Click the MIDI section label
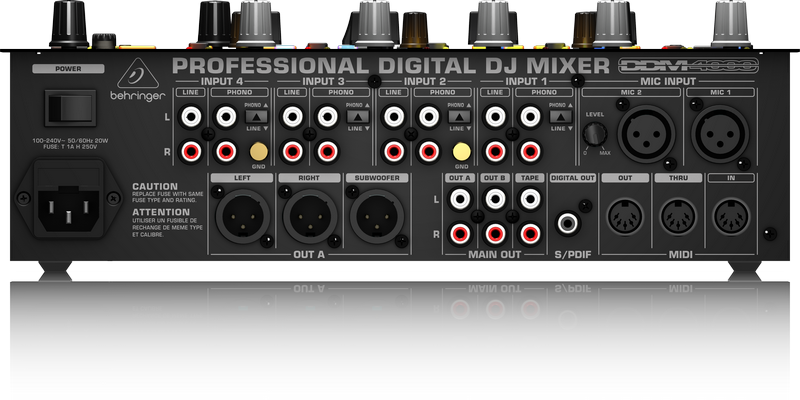This screenshot has width=800, height=400. coord(681,254)
